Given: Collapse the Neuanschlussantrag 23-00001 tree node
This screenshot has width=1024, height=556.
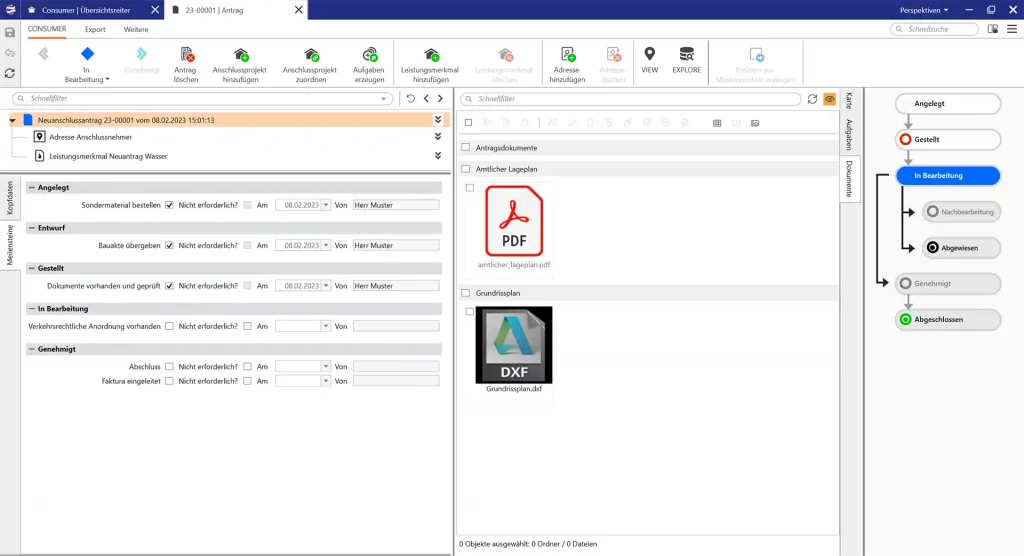Looking at the screenshot, I should click(12, 120).
